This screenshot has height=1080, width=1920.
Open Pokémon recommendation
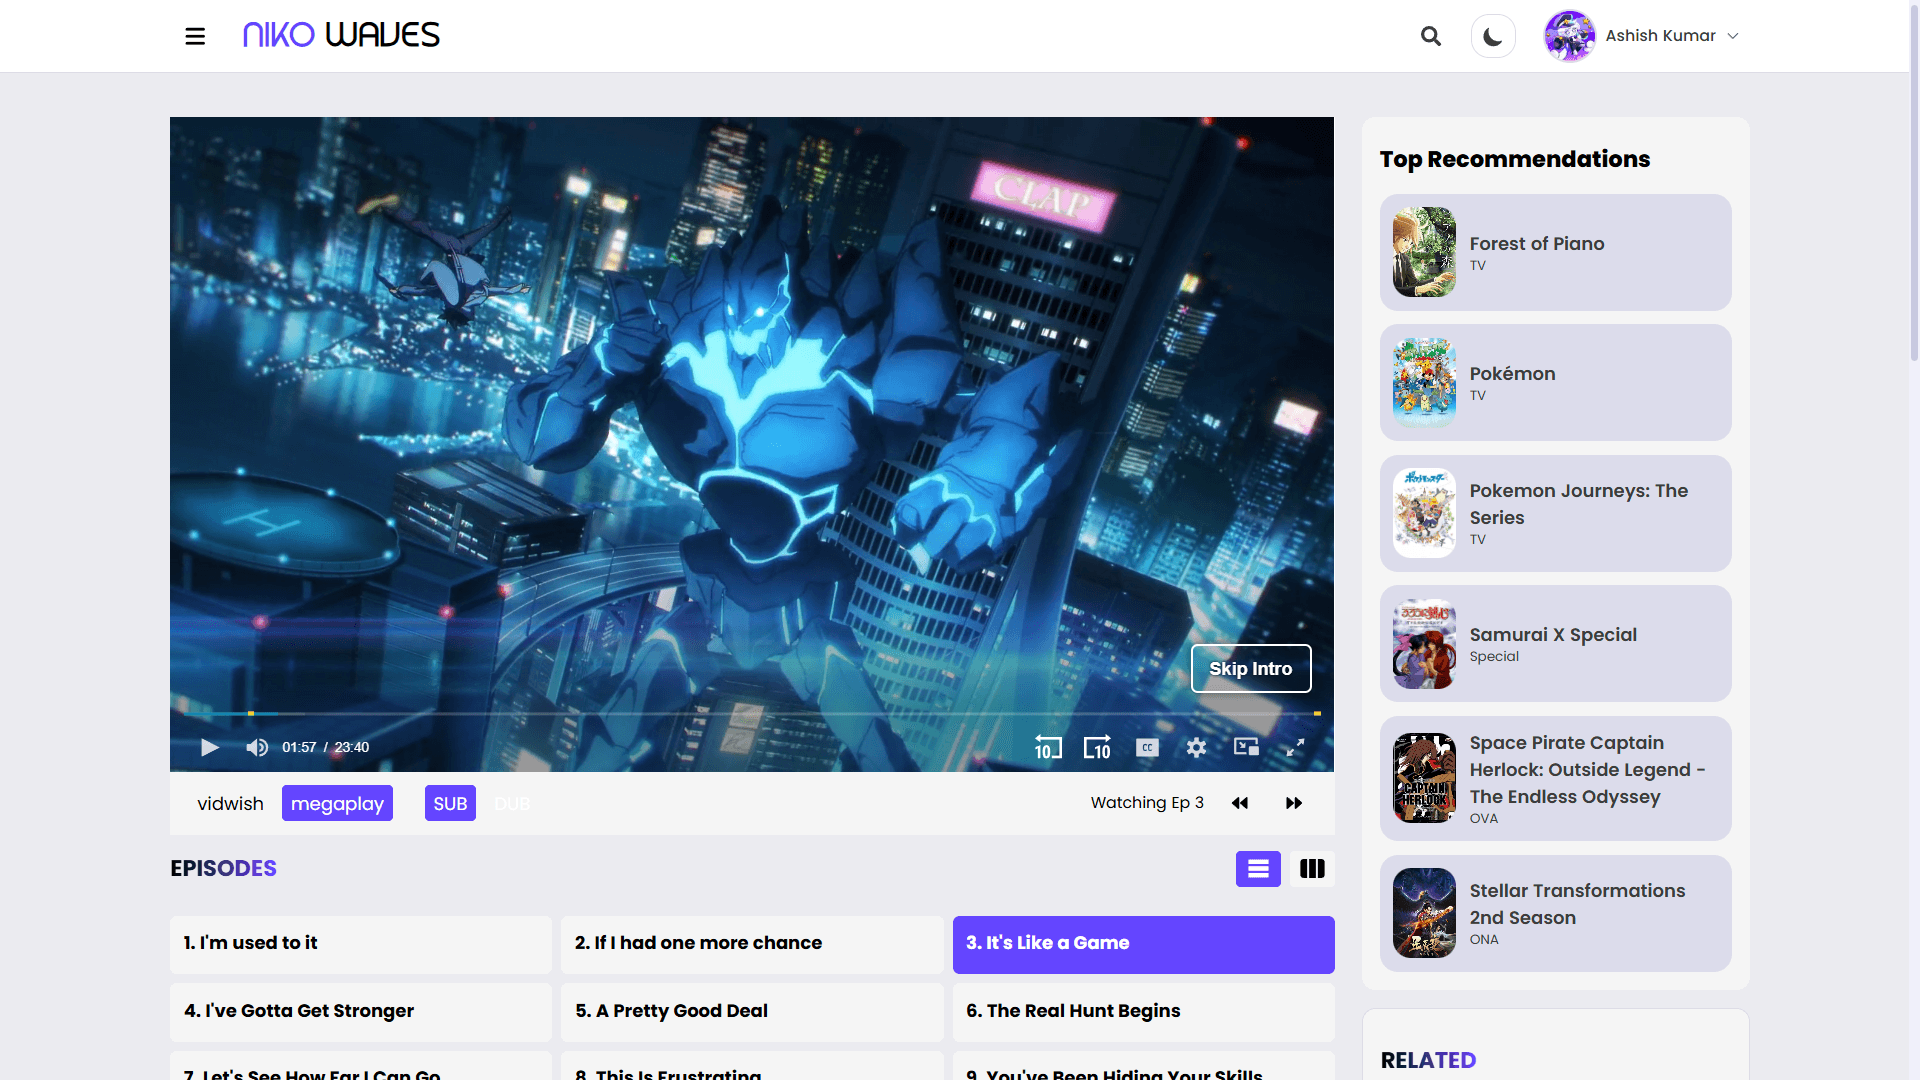point(1555,382)
